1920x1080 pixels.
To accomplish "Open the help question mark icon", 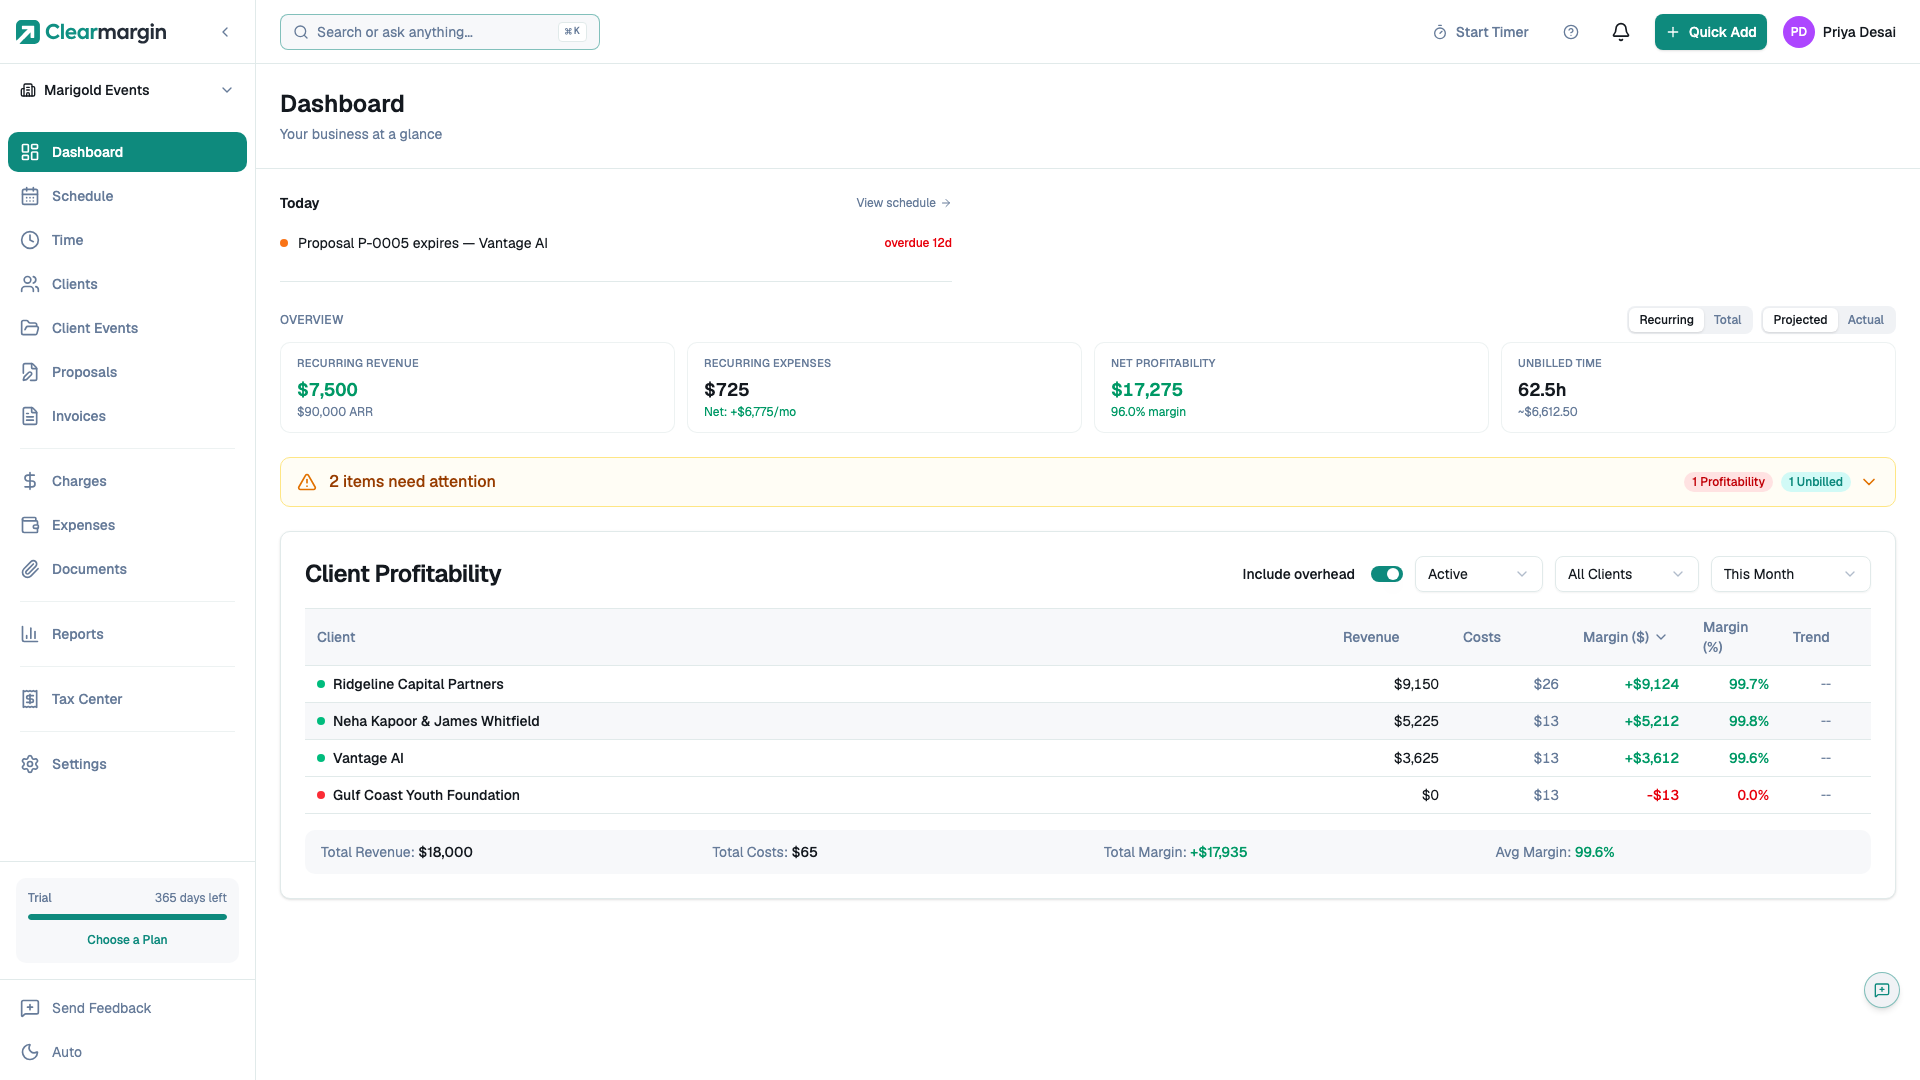I will pos(1571,32).
